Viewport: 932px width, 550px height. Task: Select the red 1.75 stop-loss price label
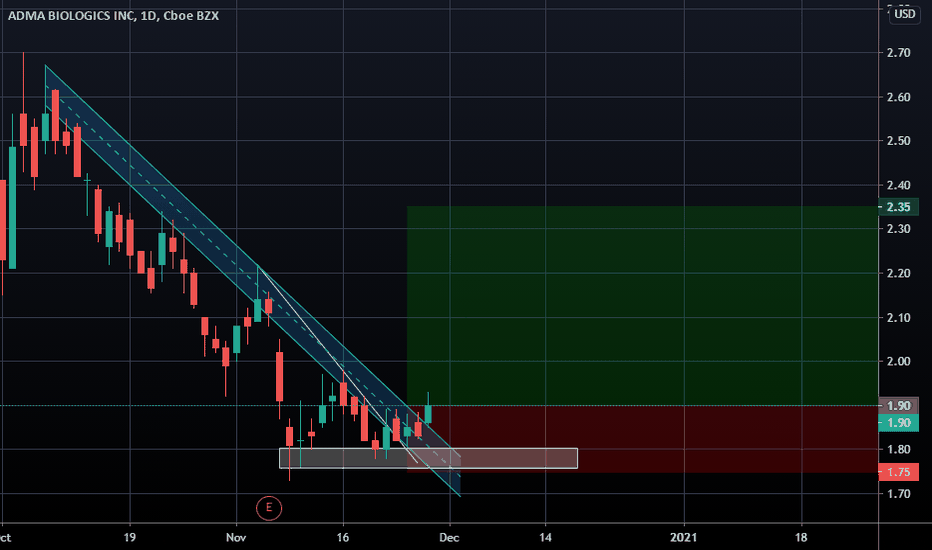898,472
